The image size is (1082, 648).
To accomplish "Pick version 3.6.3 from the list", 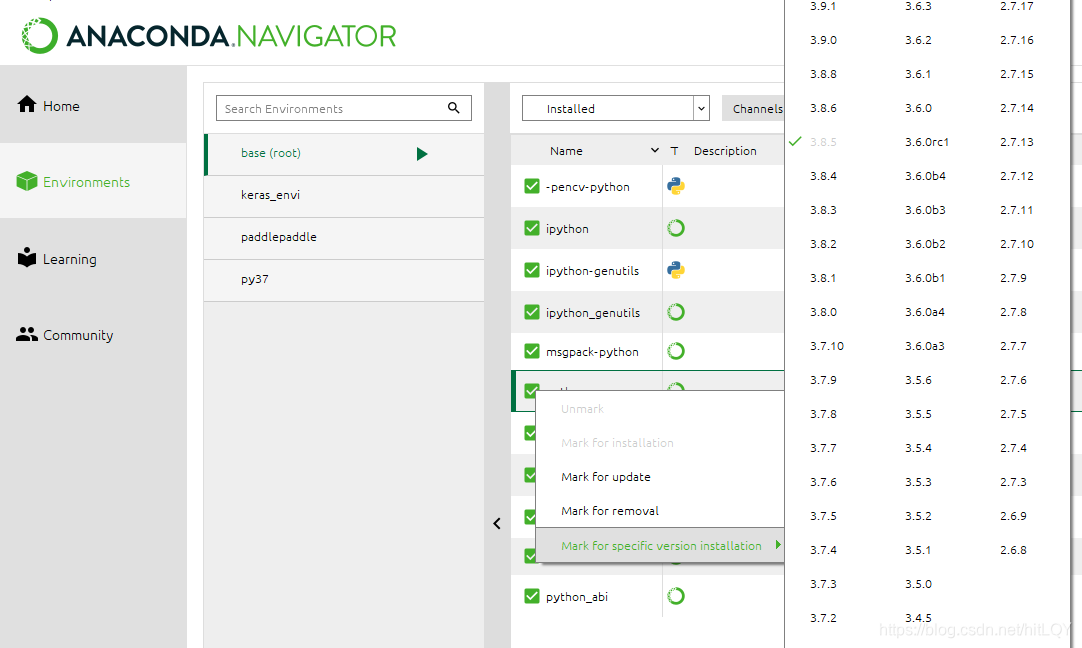I will (x=918, y=6).
